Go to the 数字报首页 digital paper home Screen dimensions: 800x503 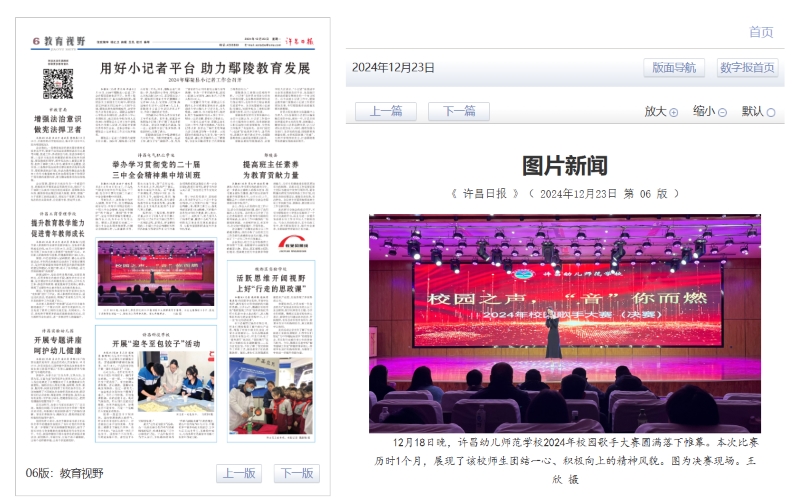click(x=747, y=68)
